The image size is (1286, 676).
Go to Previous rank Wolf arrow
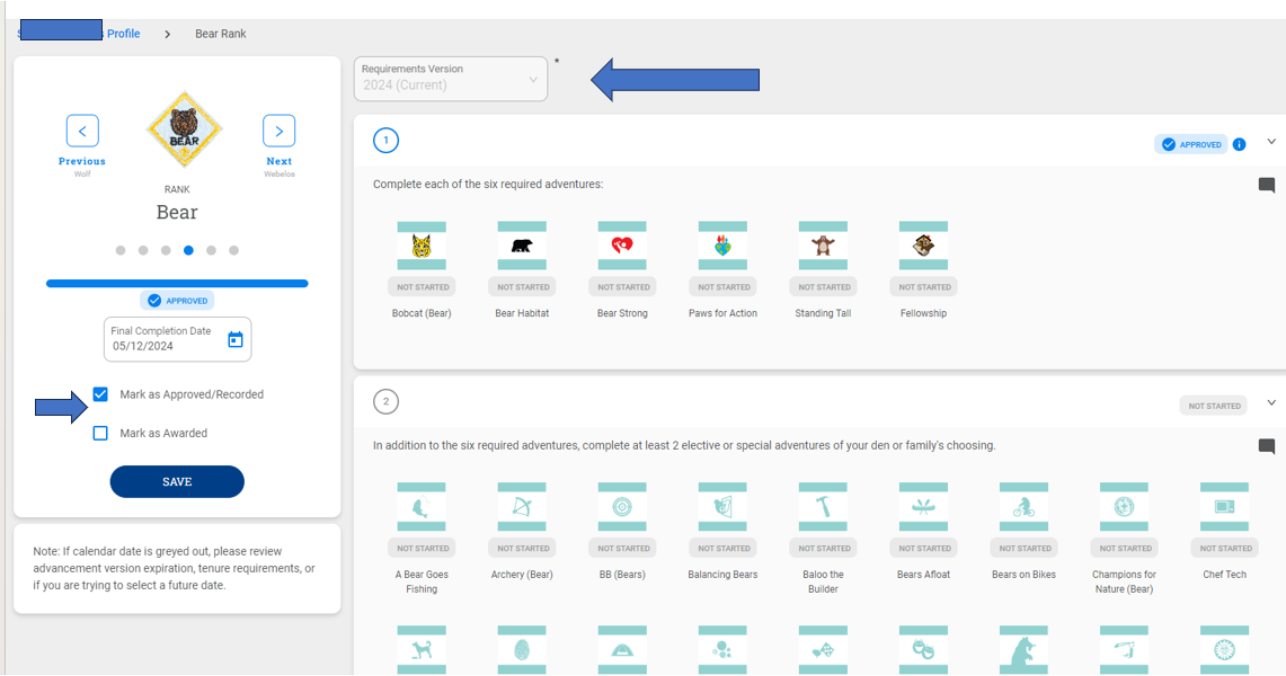tap(82, 131)
